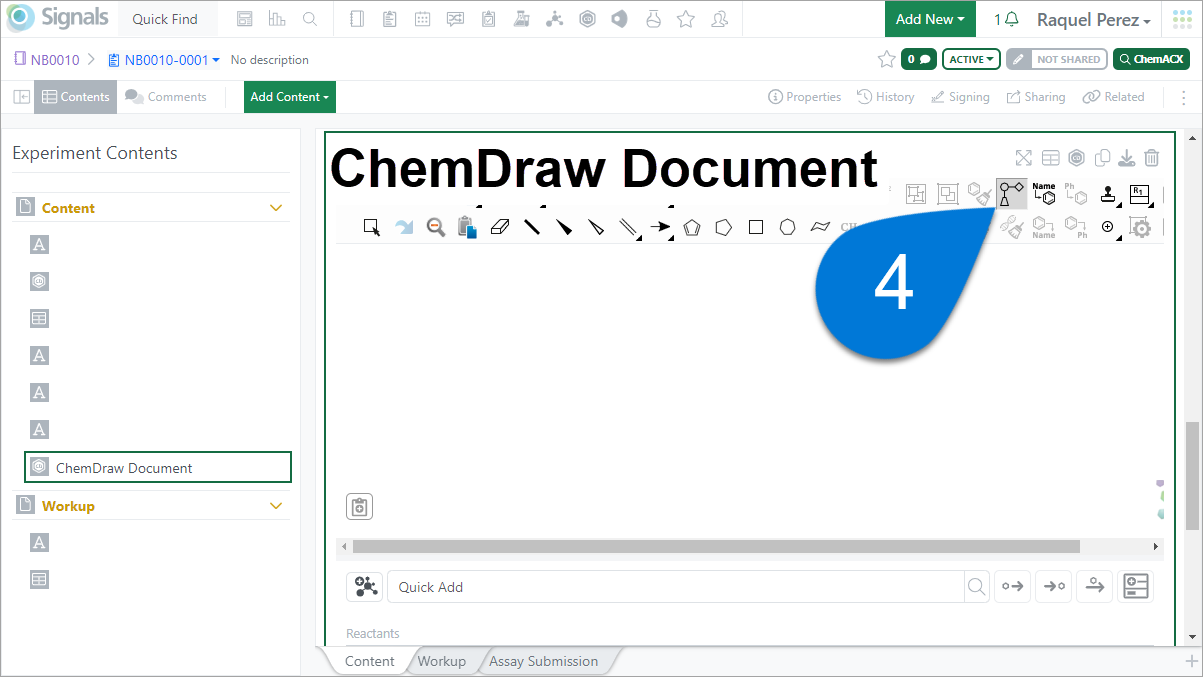Go to NB0010 notebook breadcrumb
This screenshot has width=1203, height=677.
click(x=47, y=60)
